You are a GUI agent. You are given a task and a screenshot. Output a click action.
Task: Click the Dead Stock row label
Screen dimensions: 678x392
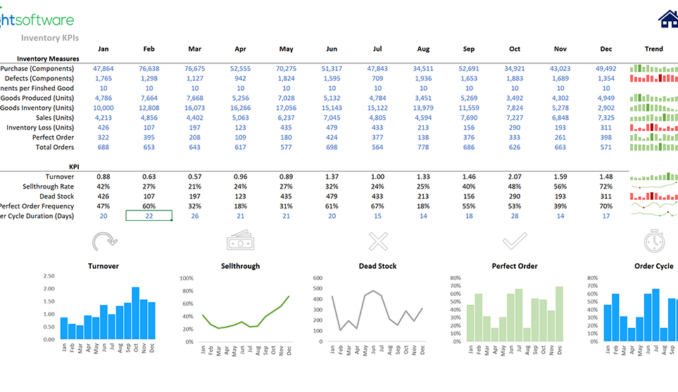(x=57, y=196)
